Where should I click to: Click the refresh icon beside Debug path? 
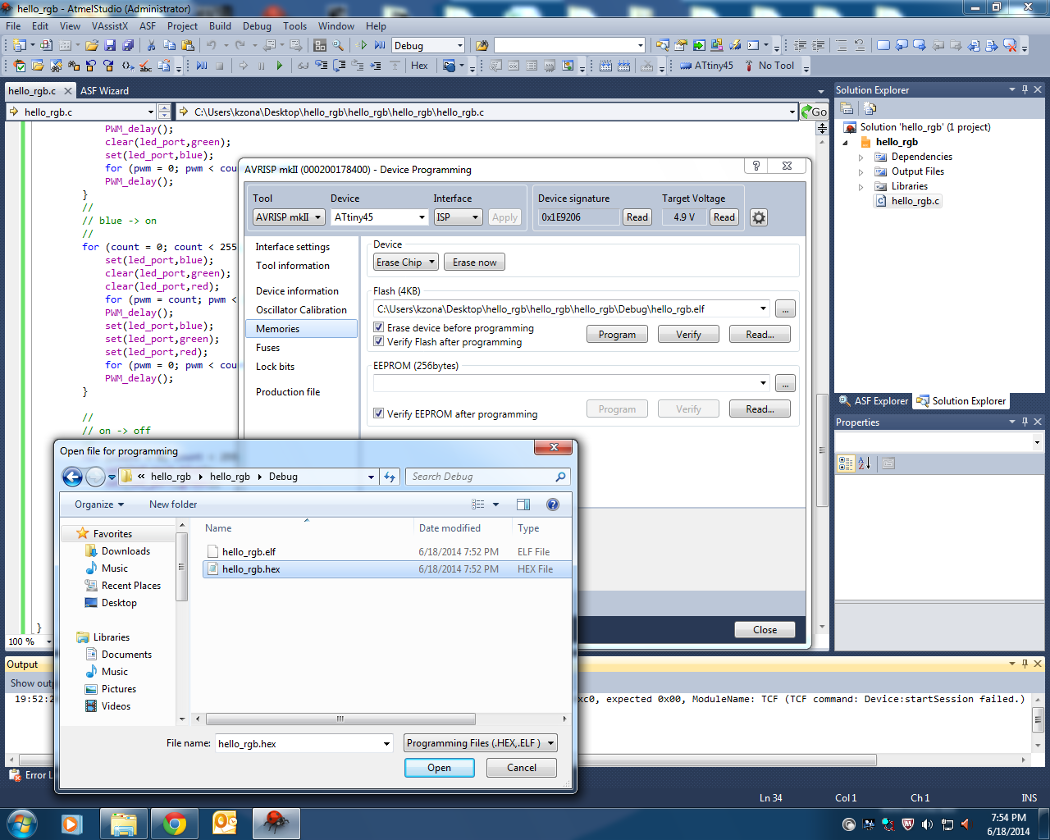[x=390, y=476]
